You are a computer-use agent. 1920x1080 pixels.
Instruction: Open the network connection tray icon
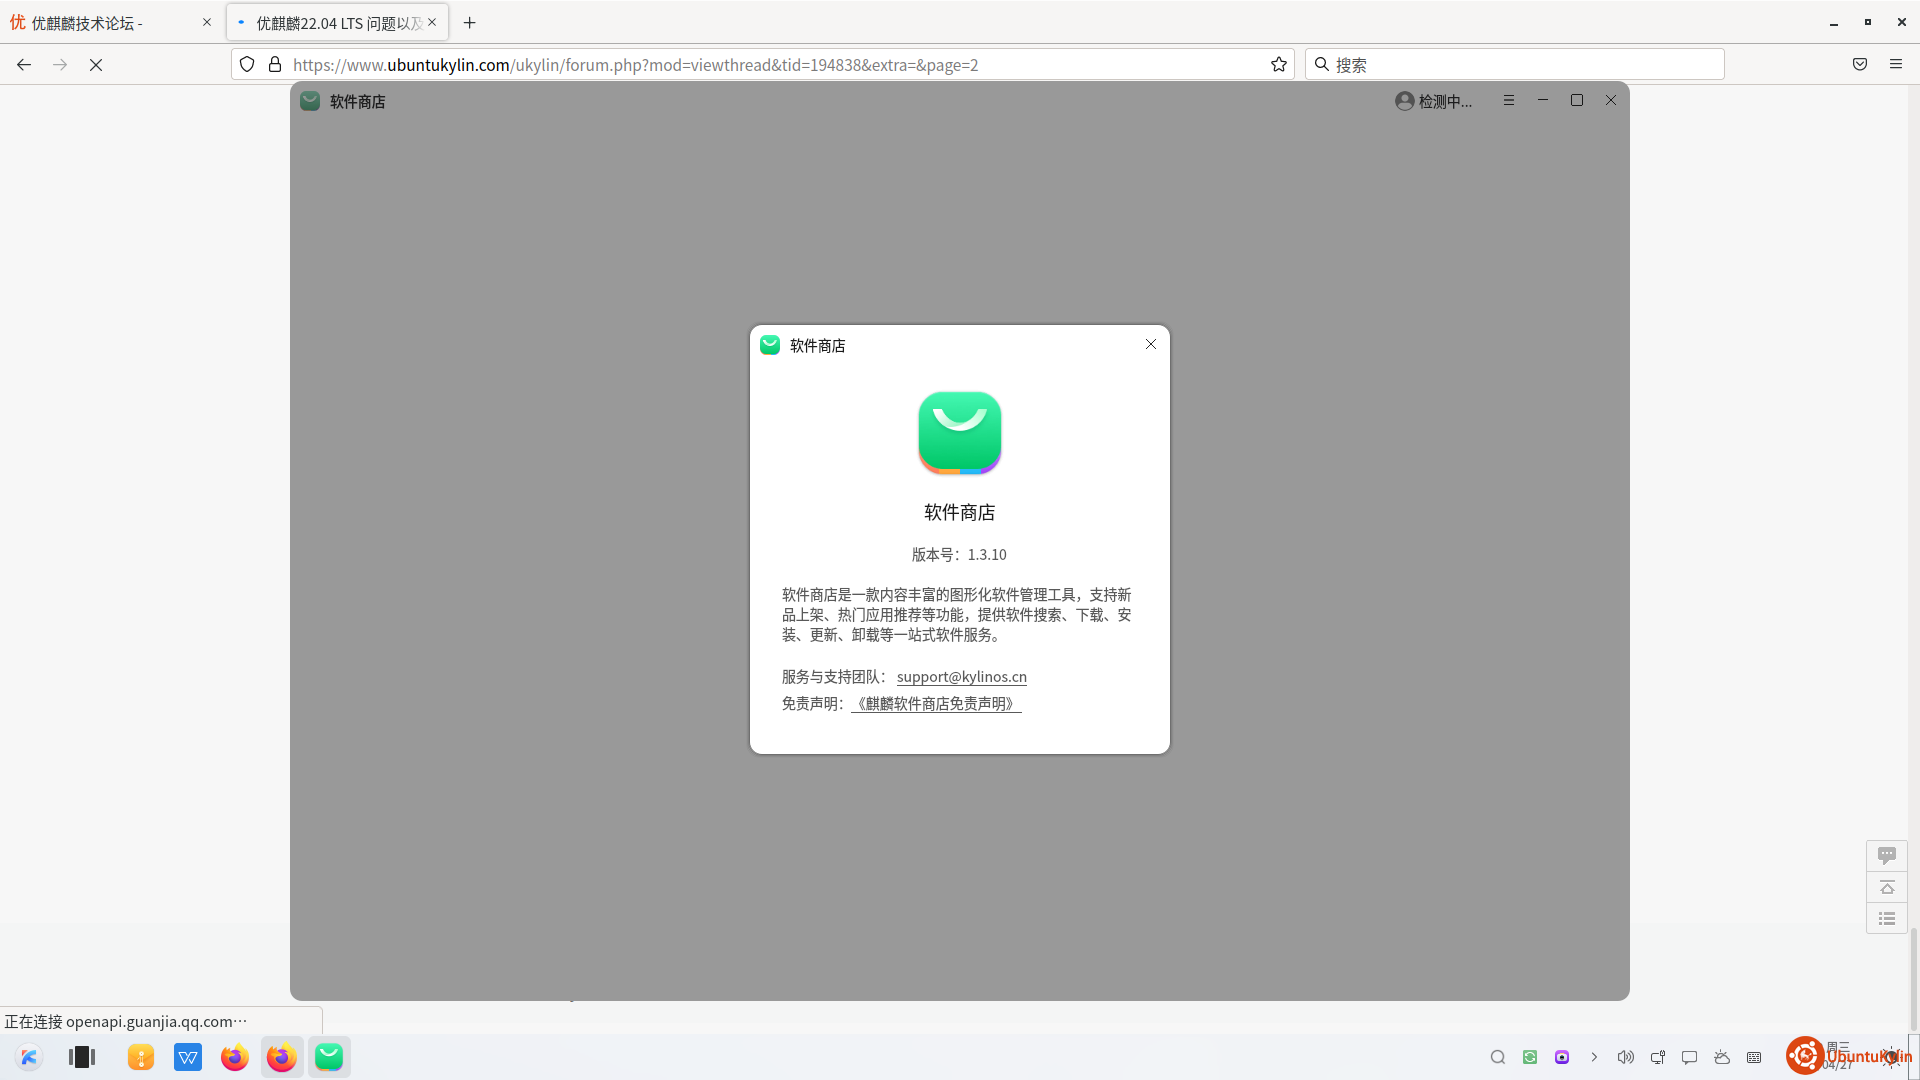pyautogui.click(x=1658, y=1057)
